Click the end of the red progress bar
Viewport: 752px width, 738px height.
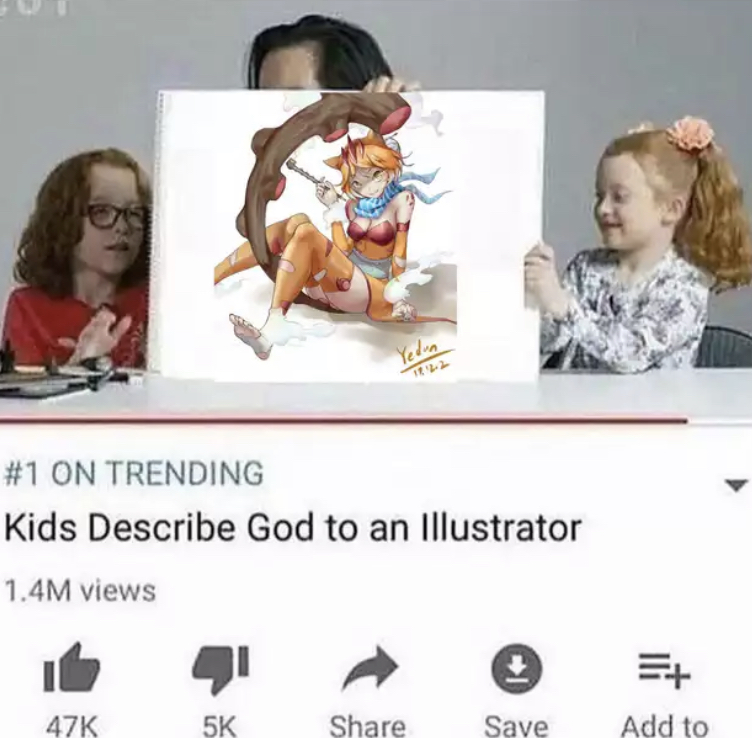tap(686, 421)
